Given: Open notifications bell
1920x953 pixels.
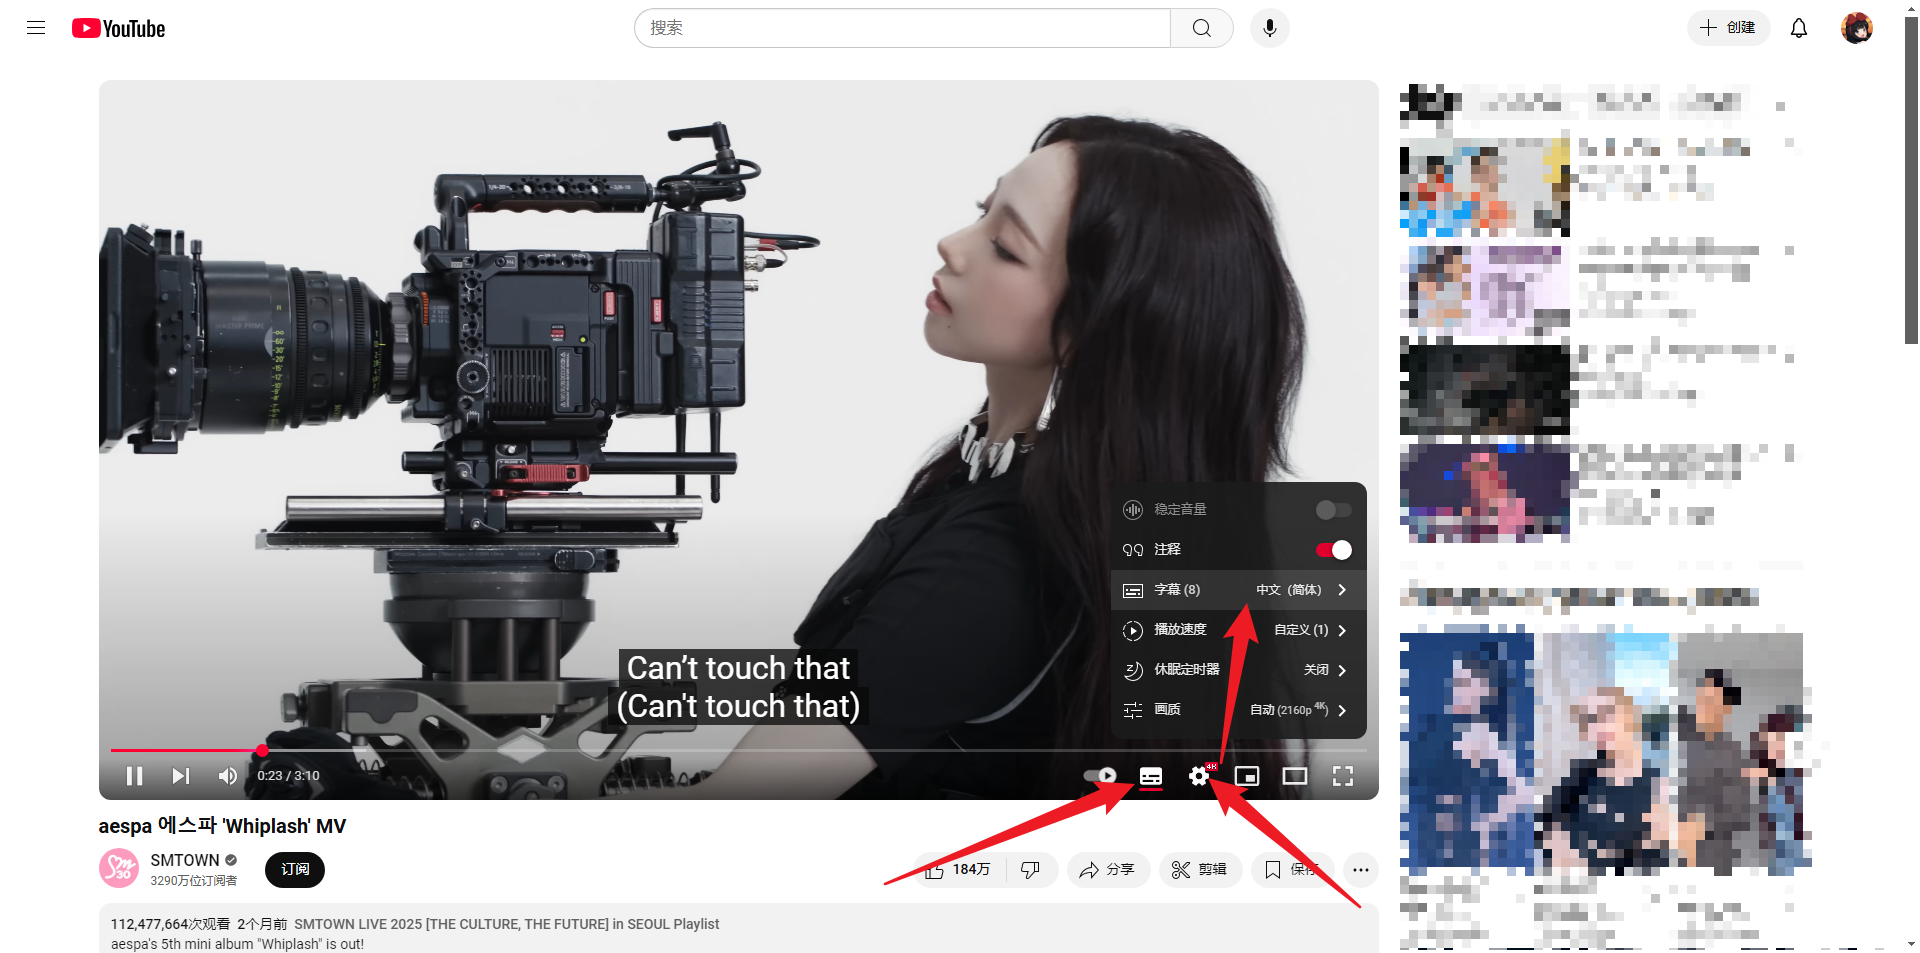Looking at the screenshot, I should [1799, 28].
